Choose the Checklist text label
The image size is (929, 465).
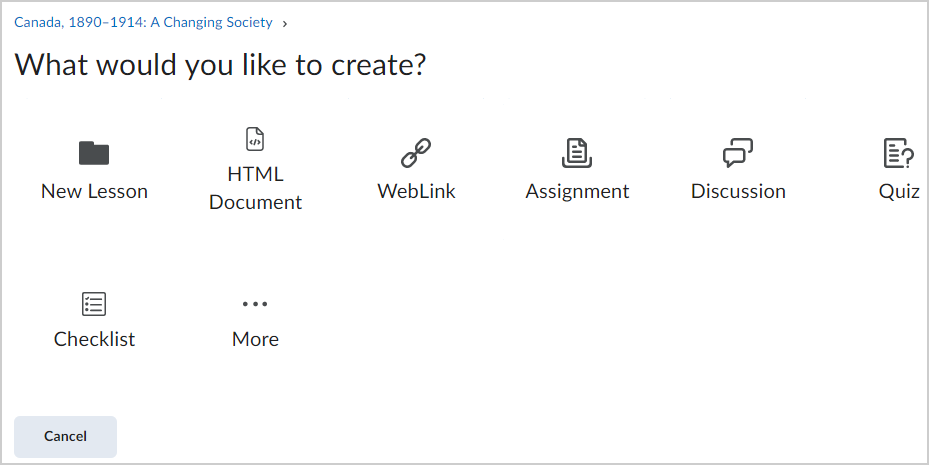pos(94,339)
